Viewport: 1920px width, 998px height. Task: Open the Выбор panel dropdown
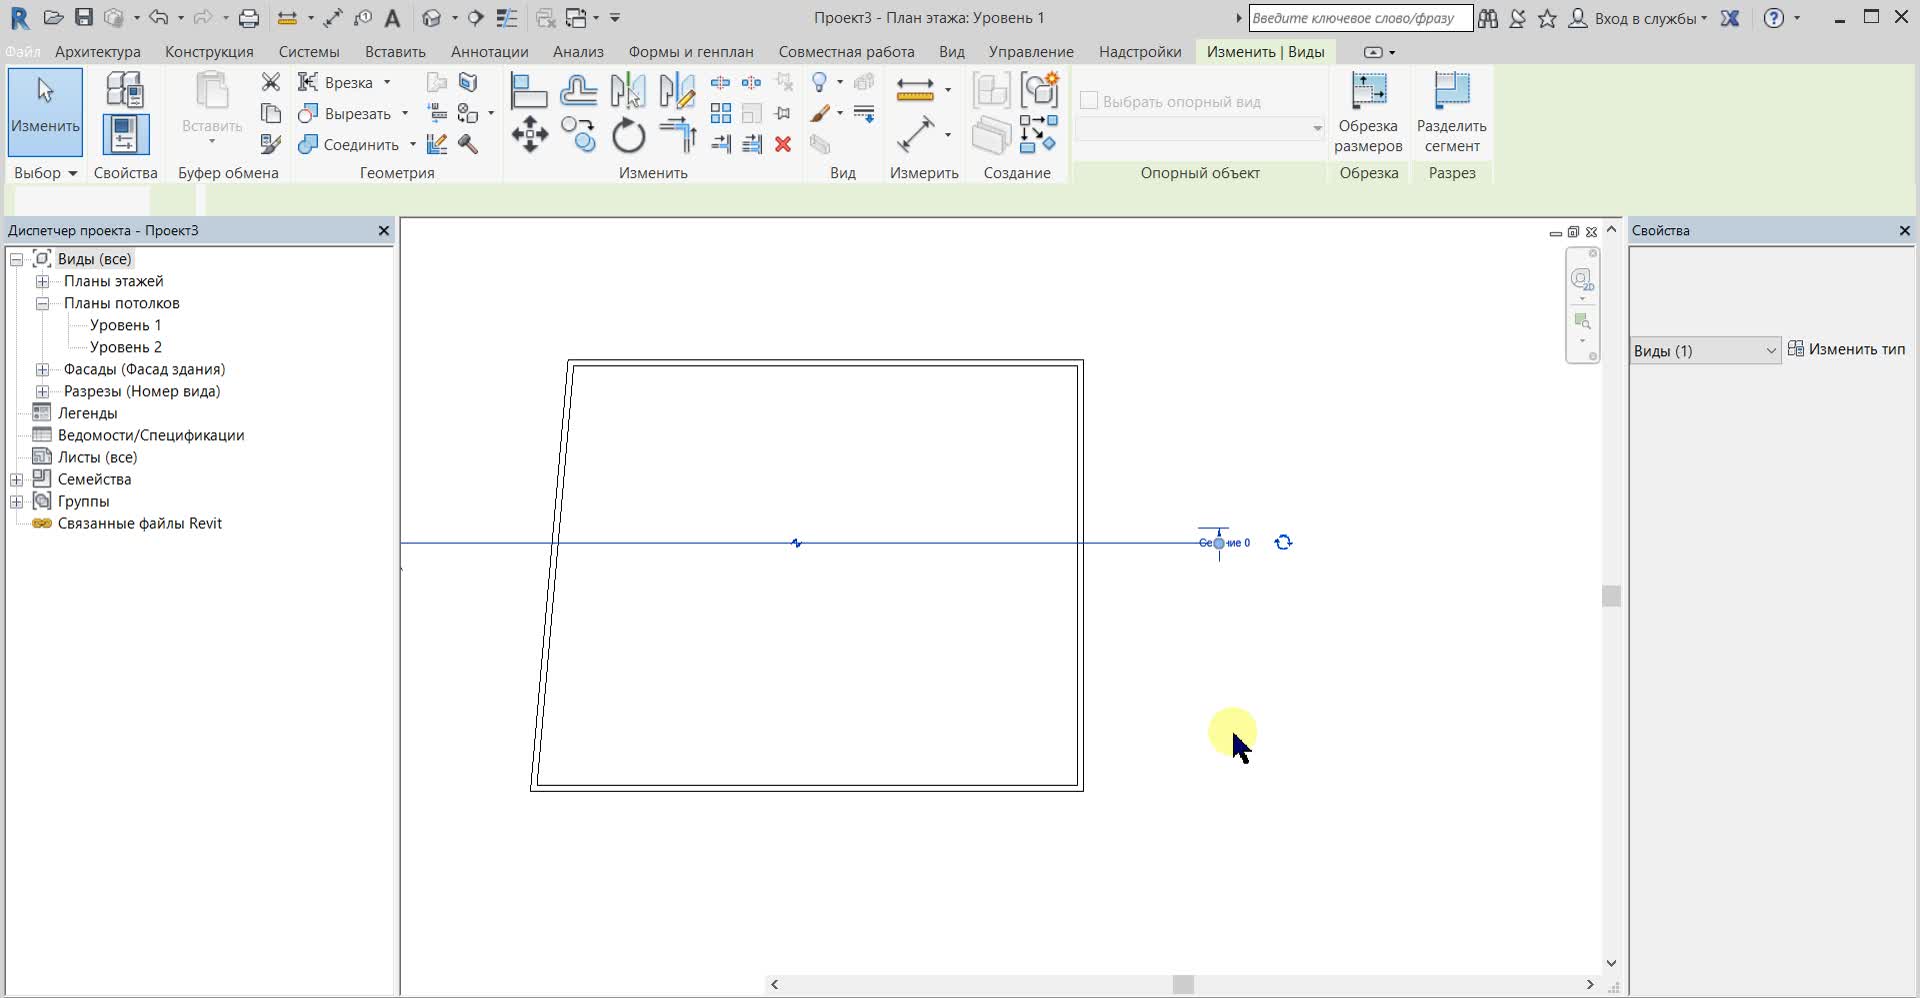point(45,173)
